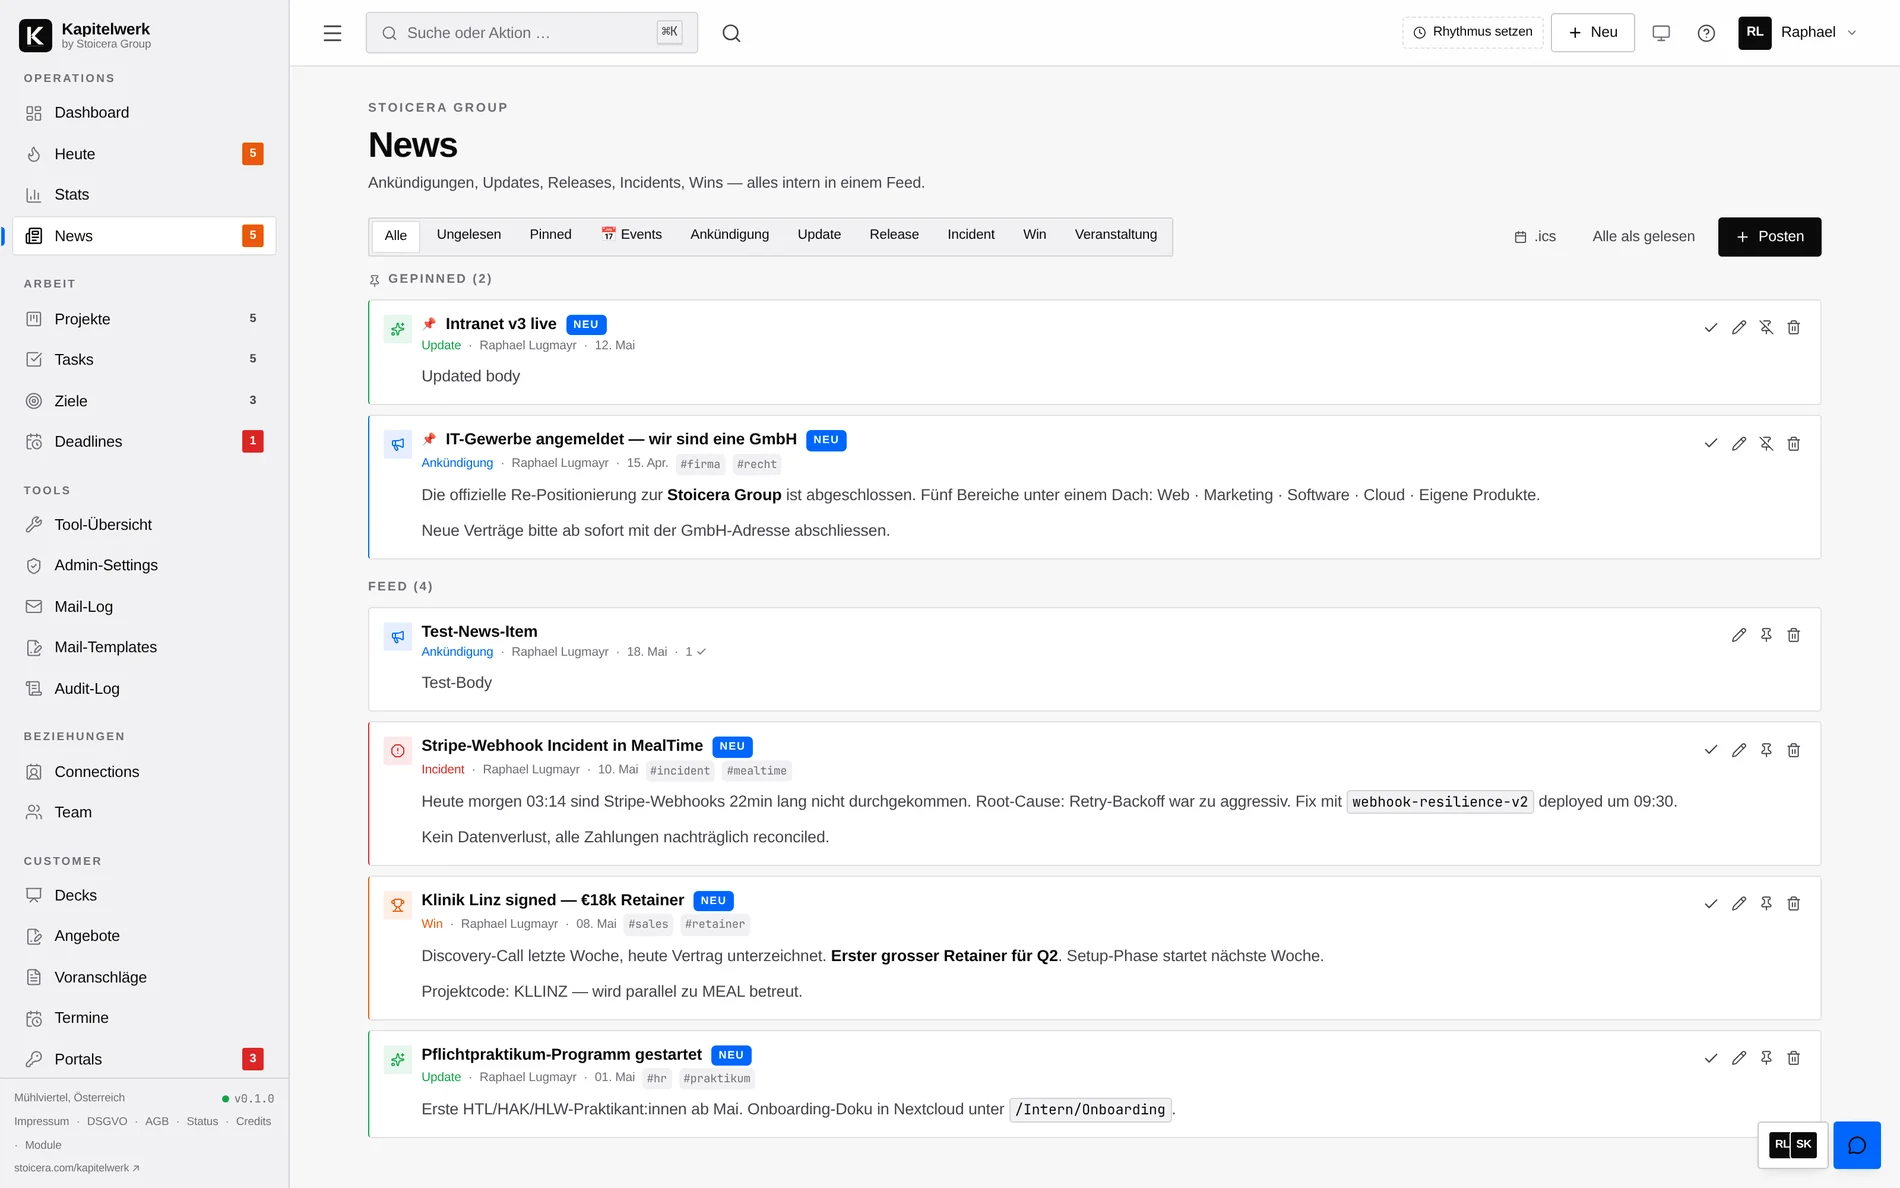
Task: Click the Kapitelwerk K logo
Action: tap(35, 35)
